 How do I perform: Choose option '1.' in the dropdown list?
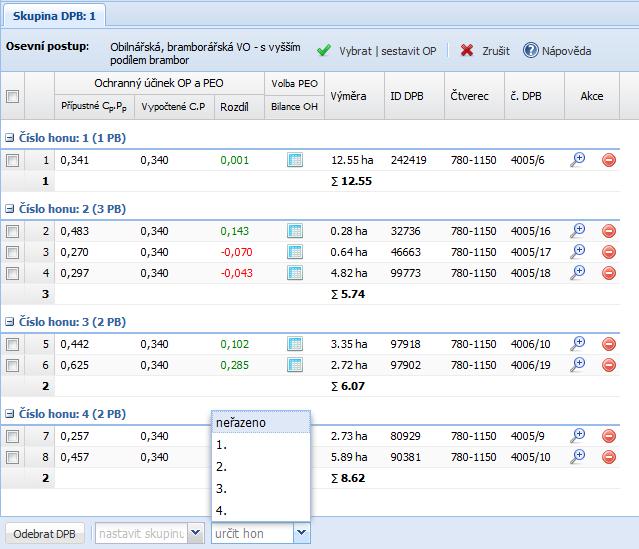261,445
